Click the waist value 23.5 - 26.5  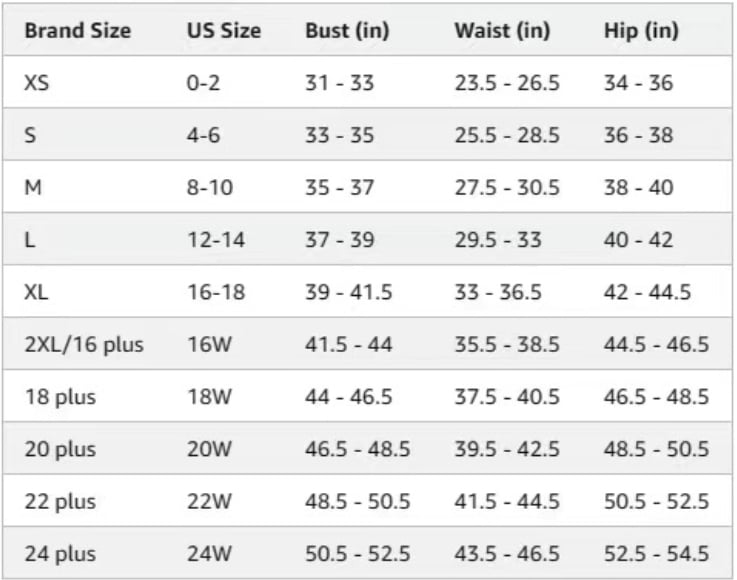tap(507, 83)
